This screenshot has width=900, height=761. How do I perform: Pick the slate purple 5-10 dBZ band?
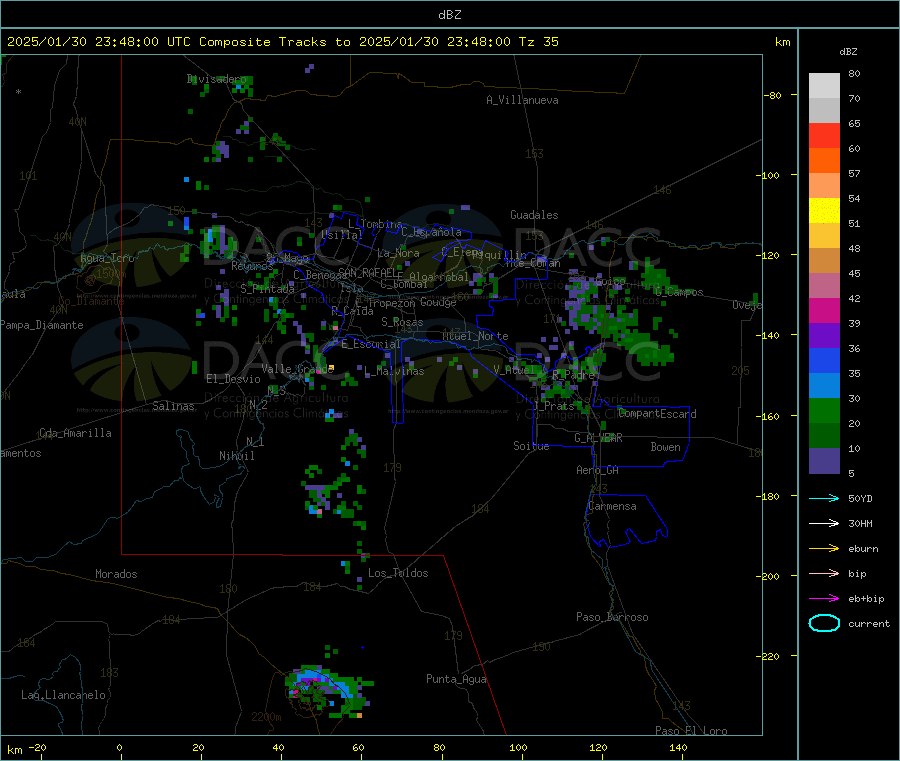coord(824,461)
